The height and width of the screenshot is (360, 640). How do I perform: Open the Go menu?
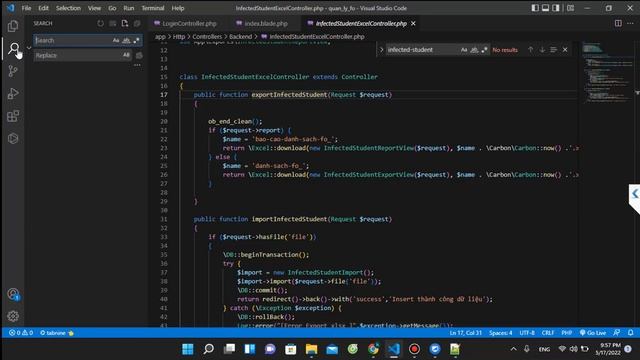click(x=112, y=8)
